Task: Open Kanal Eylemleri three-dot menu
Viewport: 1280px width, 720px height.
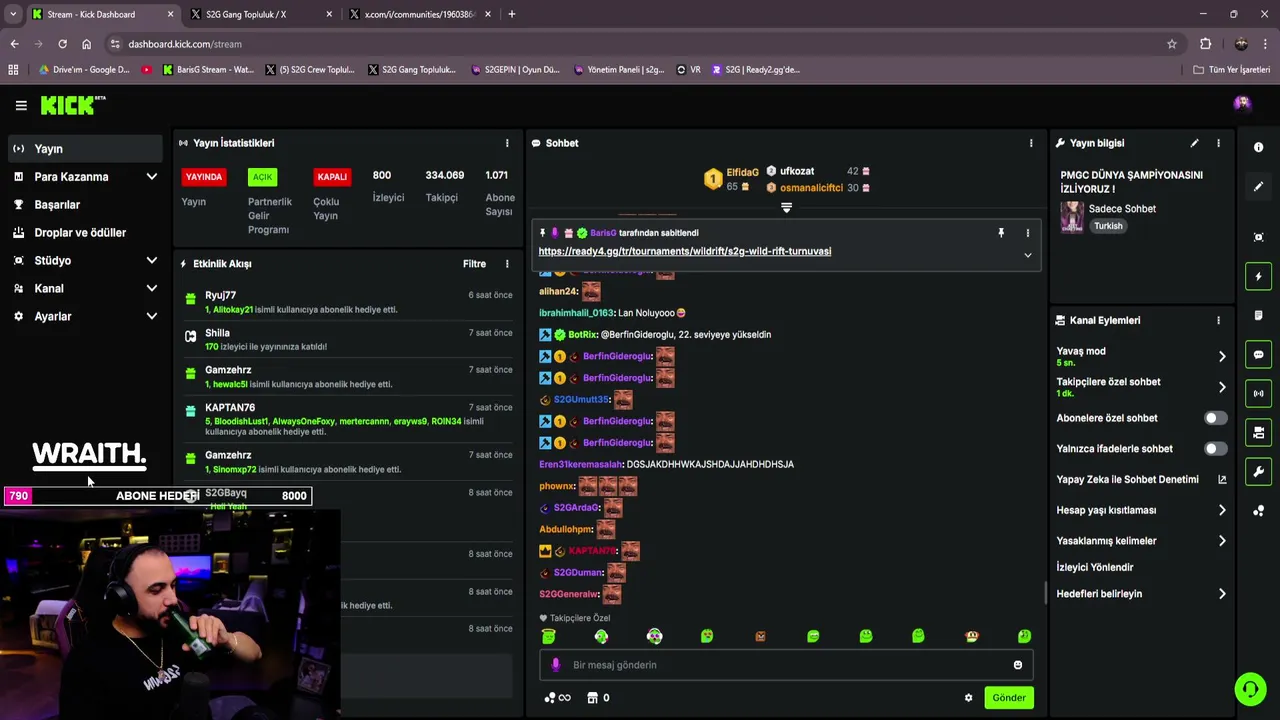Action: click(1218, 320)
